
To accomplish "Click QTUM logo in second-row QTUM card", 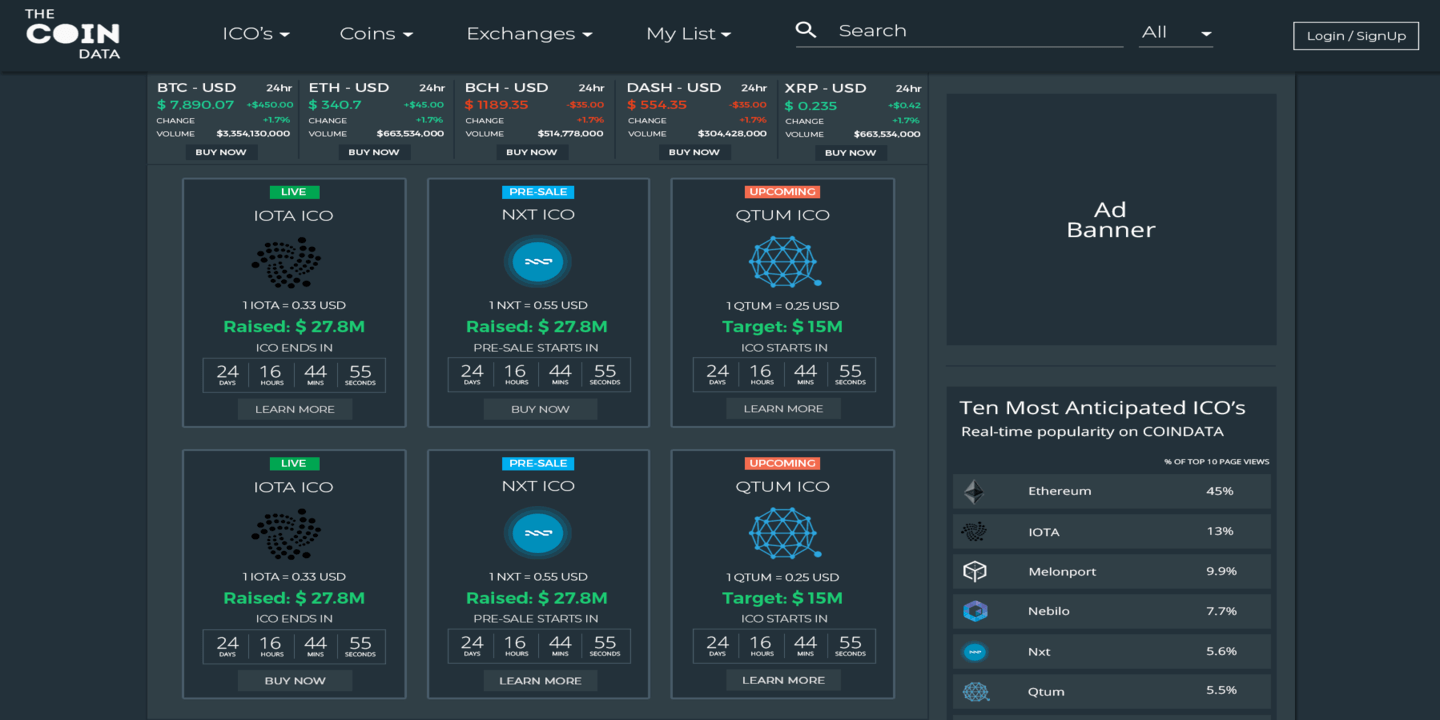I will [785, 534].
